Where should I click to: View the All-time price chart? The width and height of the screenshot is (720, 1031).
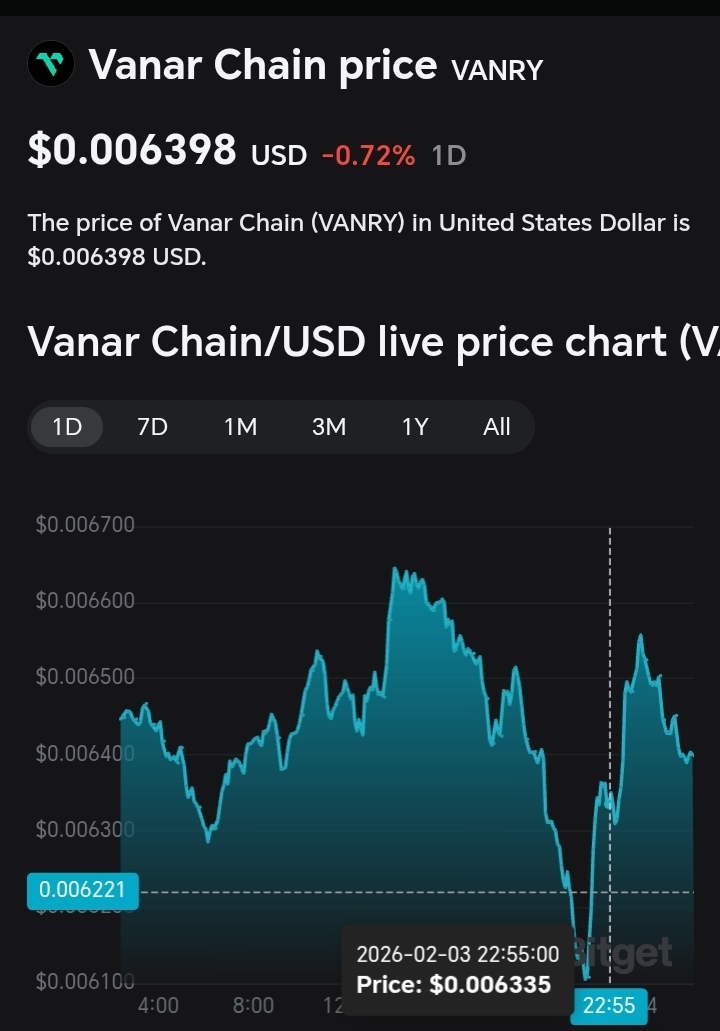click(497, 427)
